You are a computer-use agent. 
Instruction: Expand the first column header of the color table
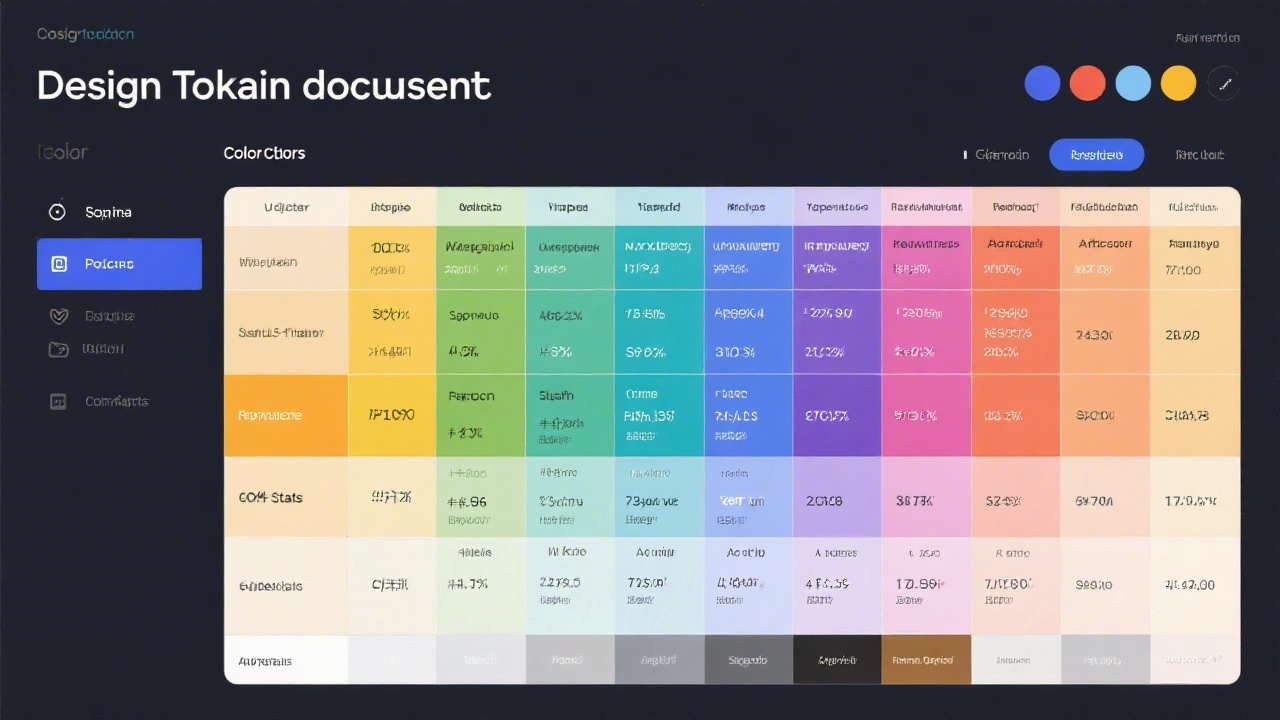point(287,206)
